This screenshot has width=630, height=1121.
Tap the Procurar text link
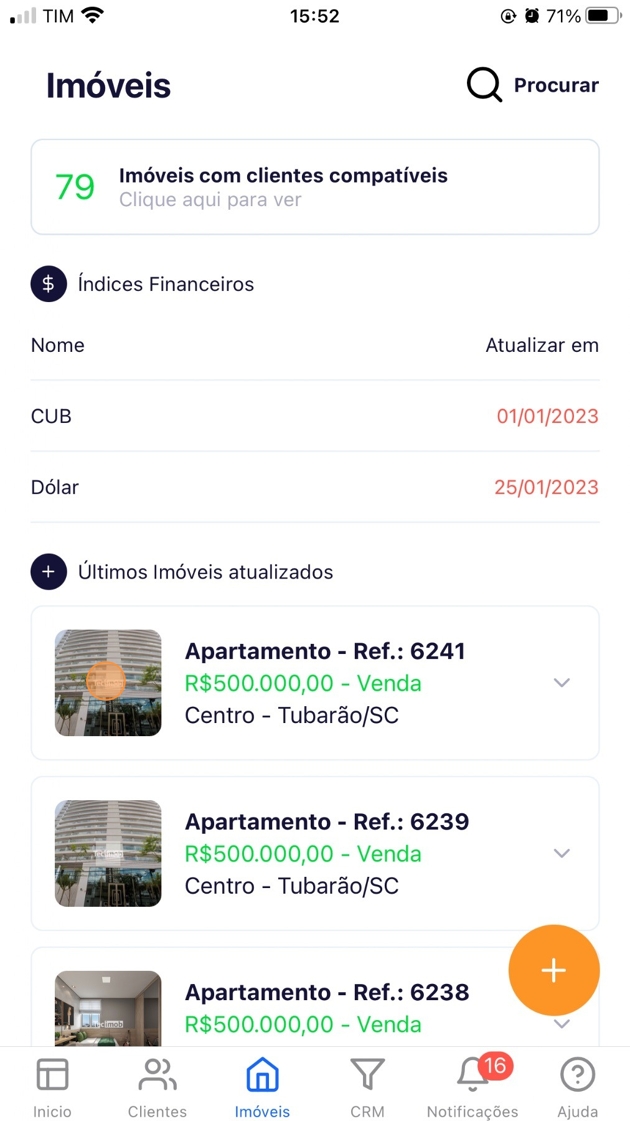tap(556, 86)
